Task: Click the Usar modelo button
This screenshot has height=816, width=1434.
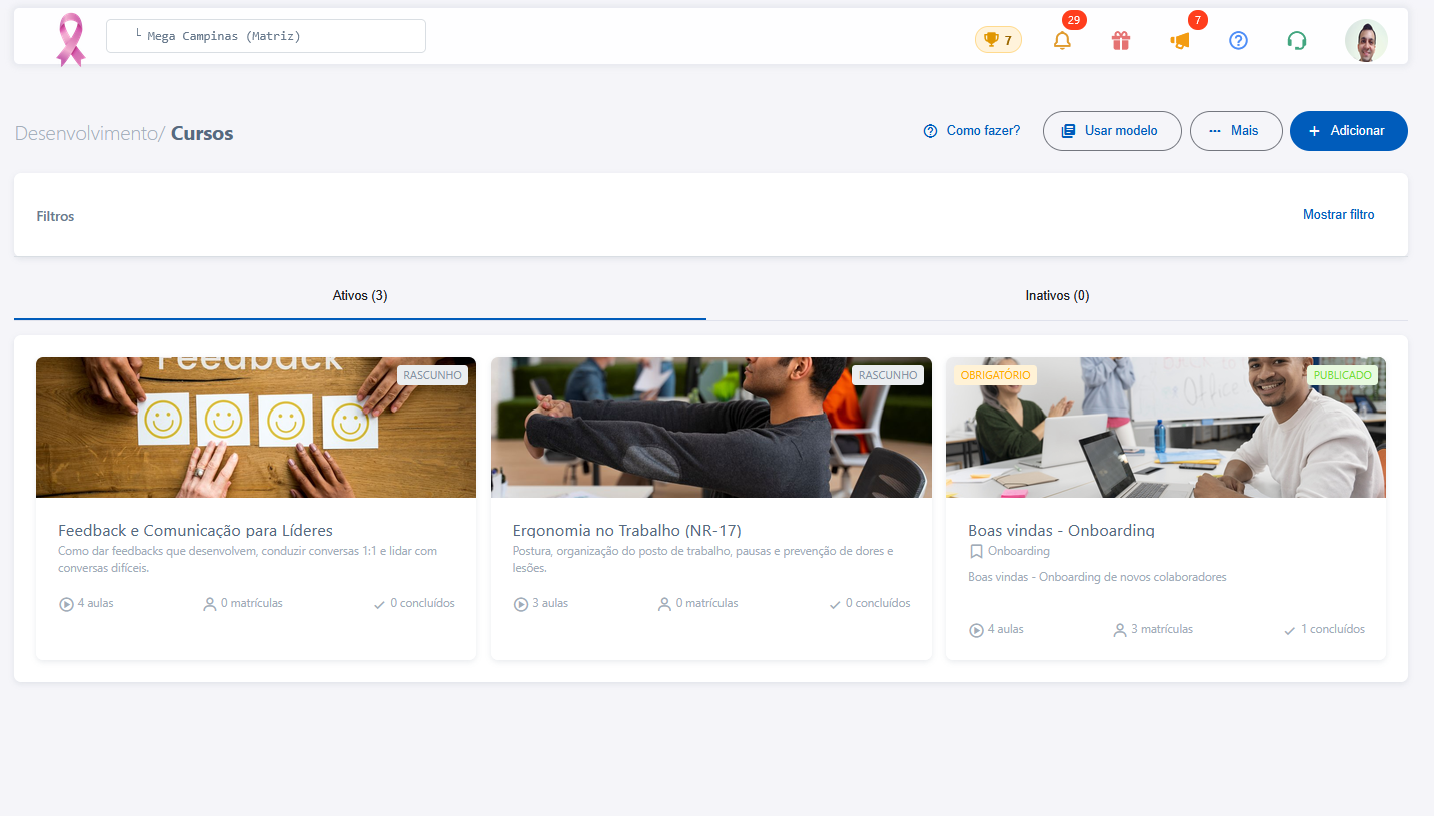Action: [1112, 131]
